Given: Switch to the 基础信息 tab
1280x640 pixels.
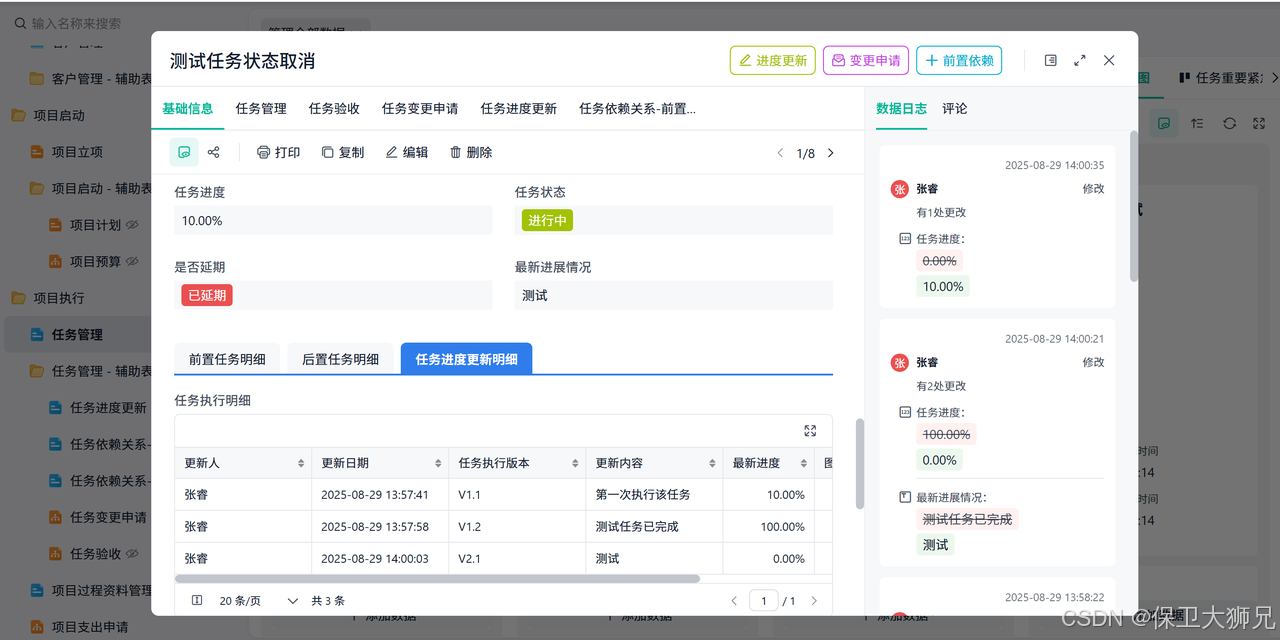Looking at the screenshot, I should pos(188,109).
